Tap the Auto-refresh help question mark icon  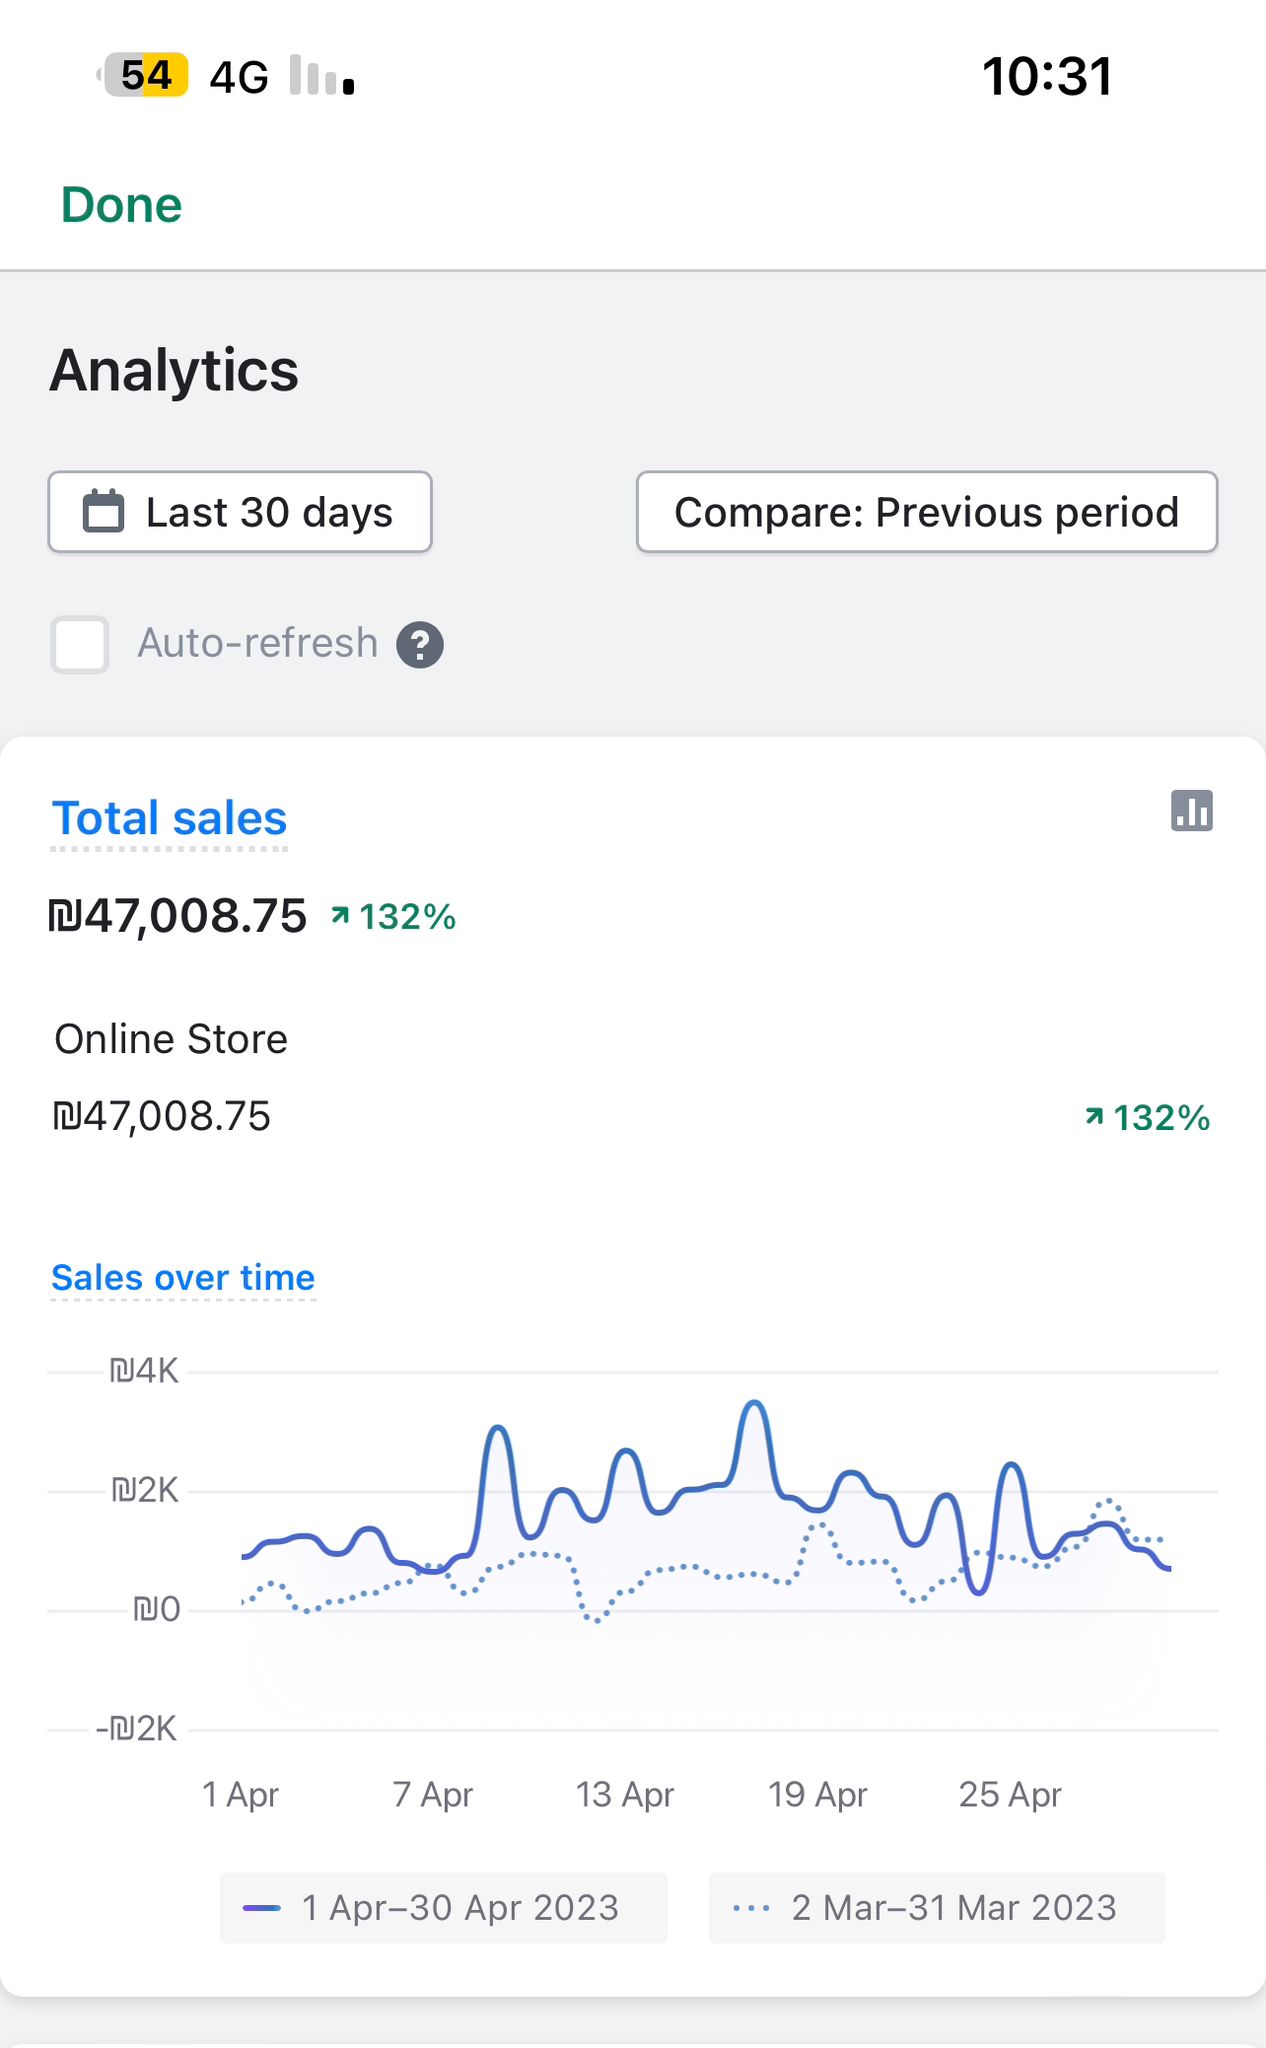420,645
